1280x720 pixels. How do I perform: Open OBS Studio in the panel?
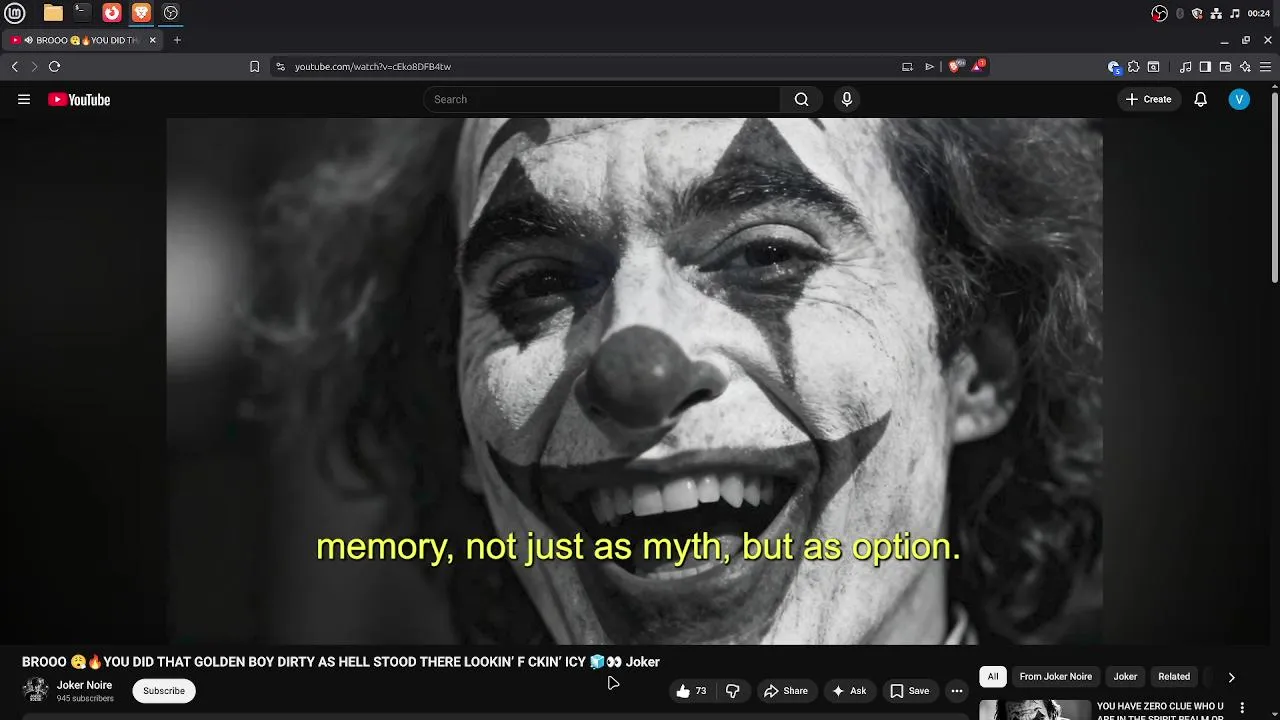170,13
